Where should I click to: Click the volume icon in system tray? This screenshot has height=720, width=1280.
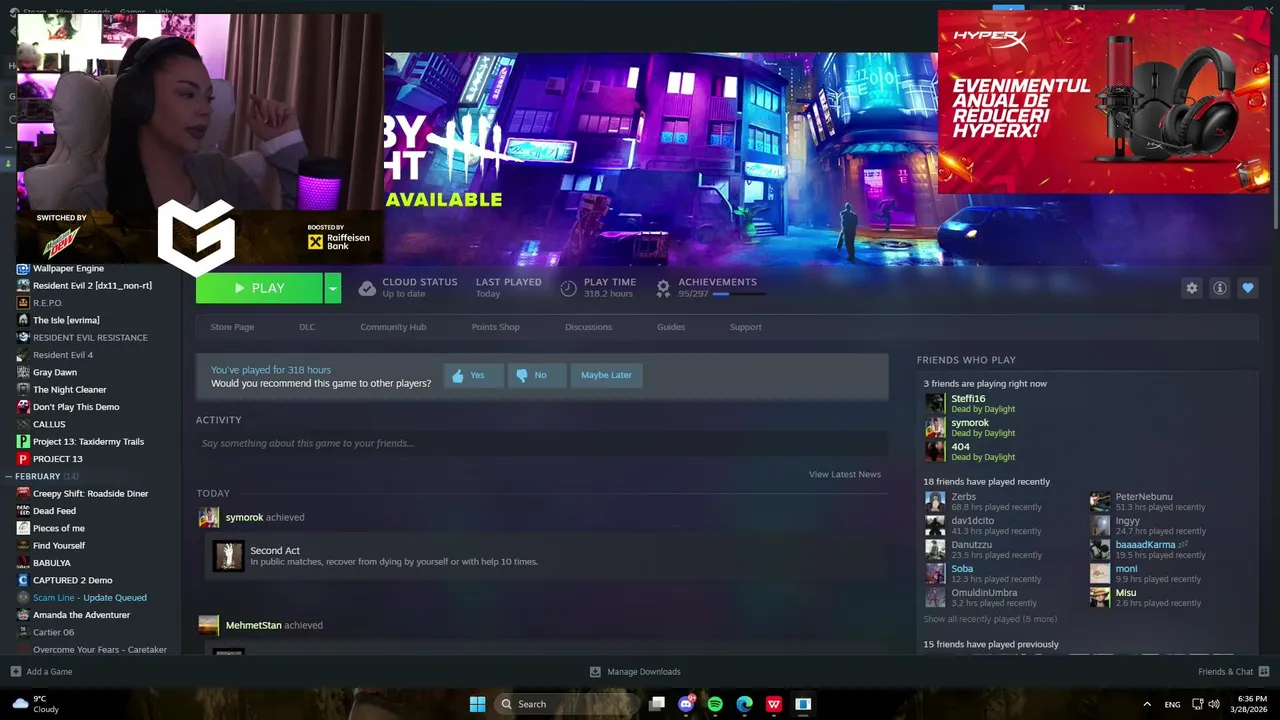point(1214,704)
